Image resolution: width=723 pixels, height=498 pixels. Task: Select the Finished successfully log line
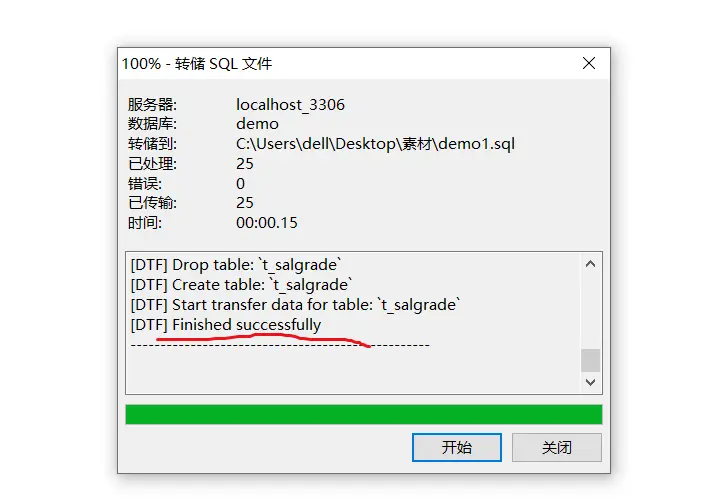pyautogui.click(x=225, y=325)
